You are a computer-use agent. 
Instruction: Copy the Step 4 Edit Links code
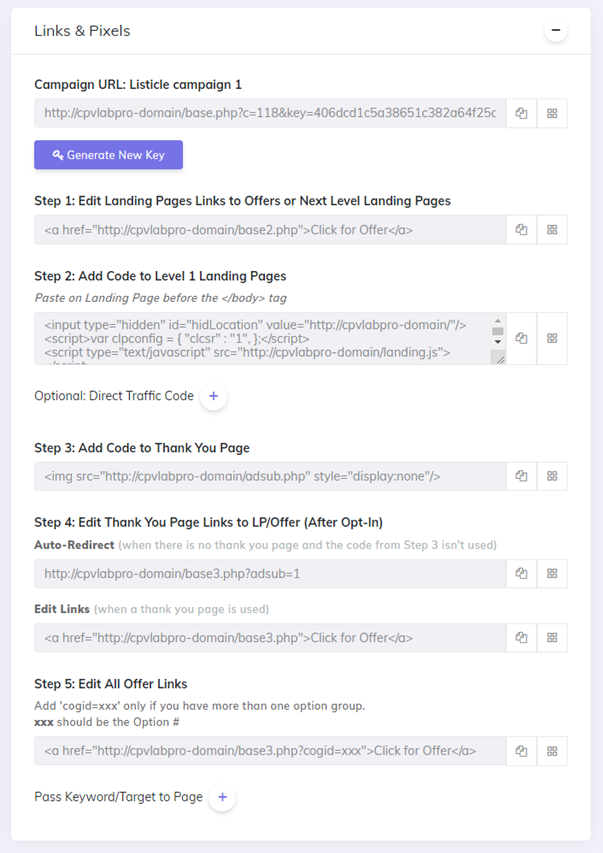521,638
